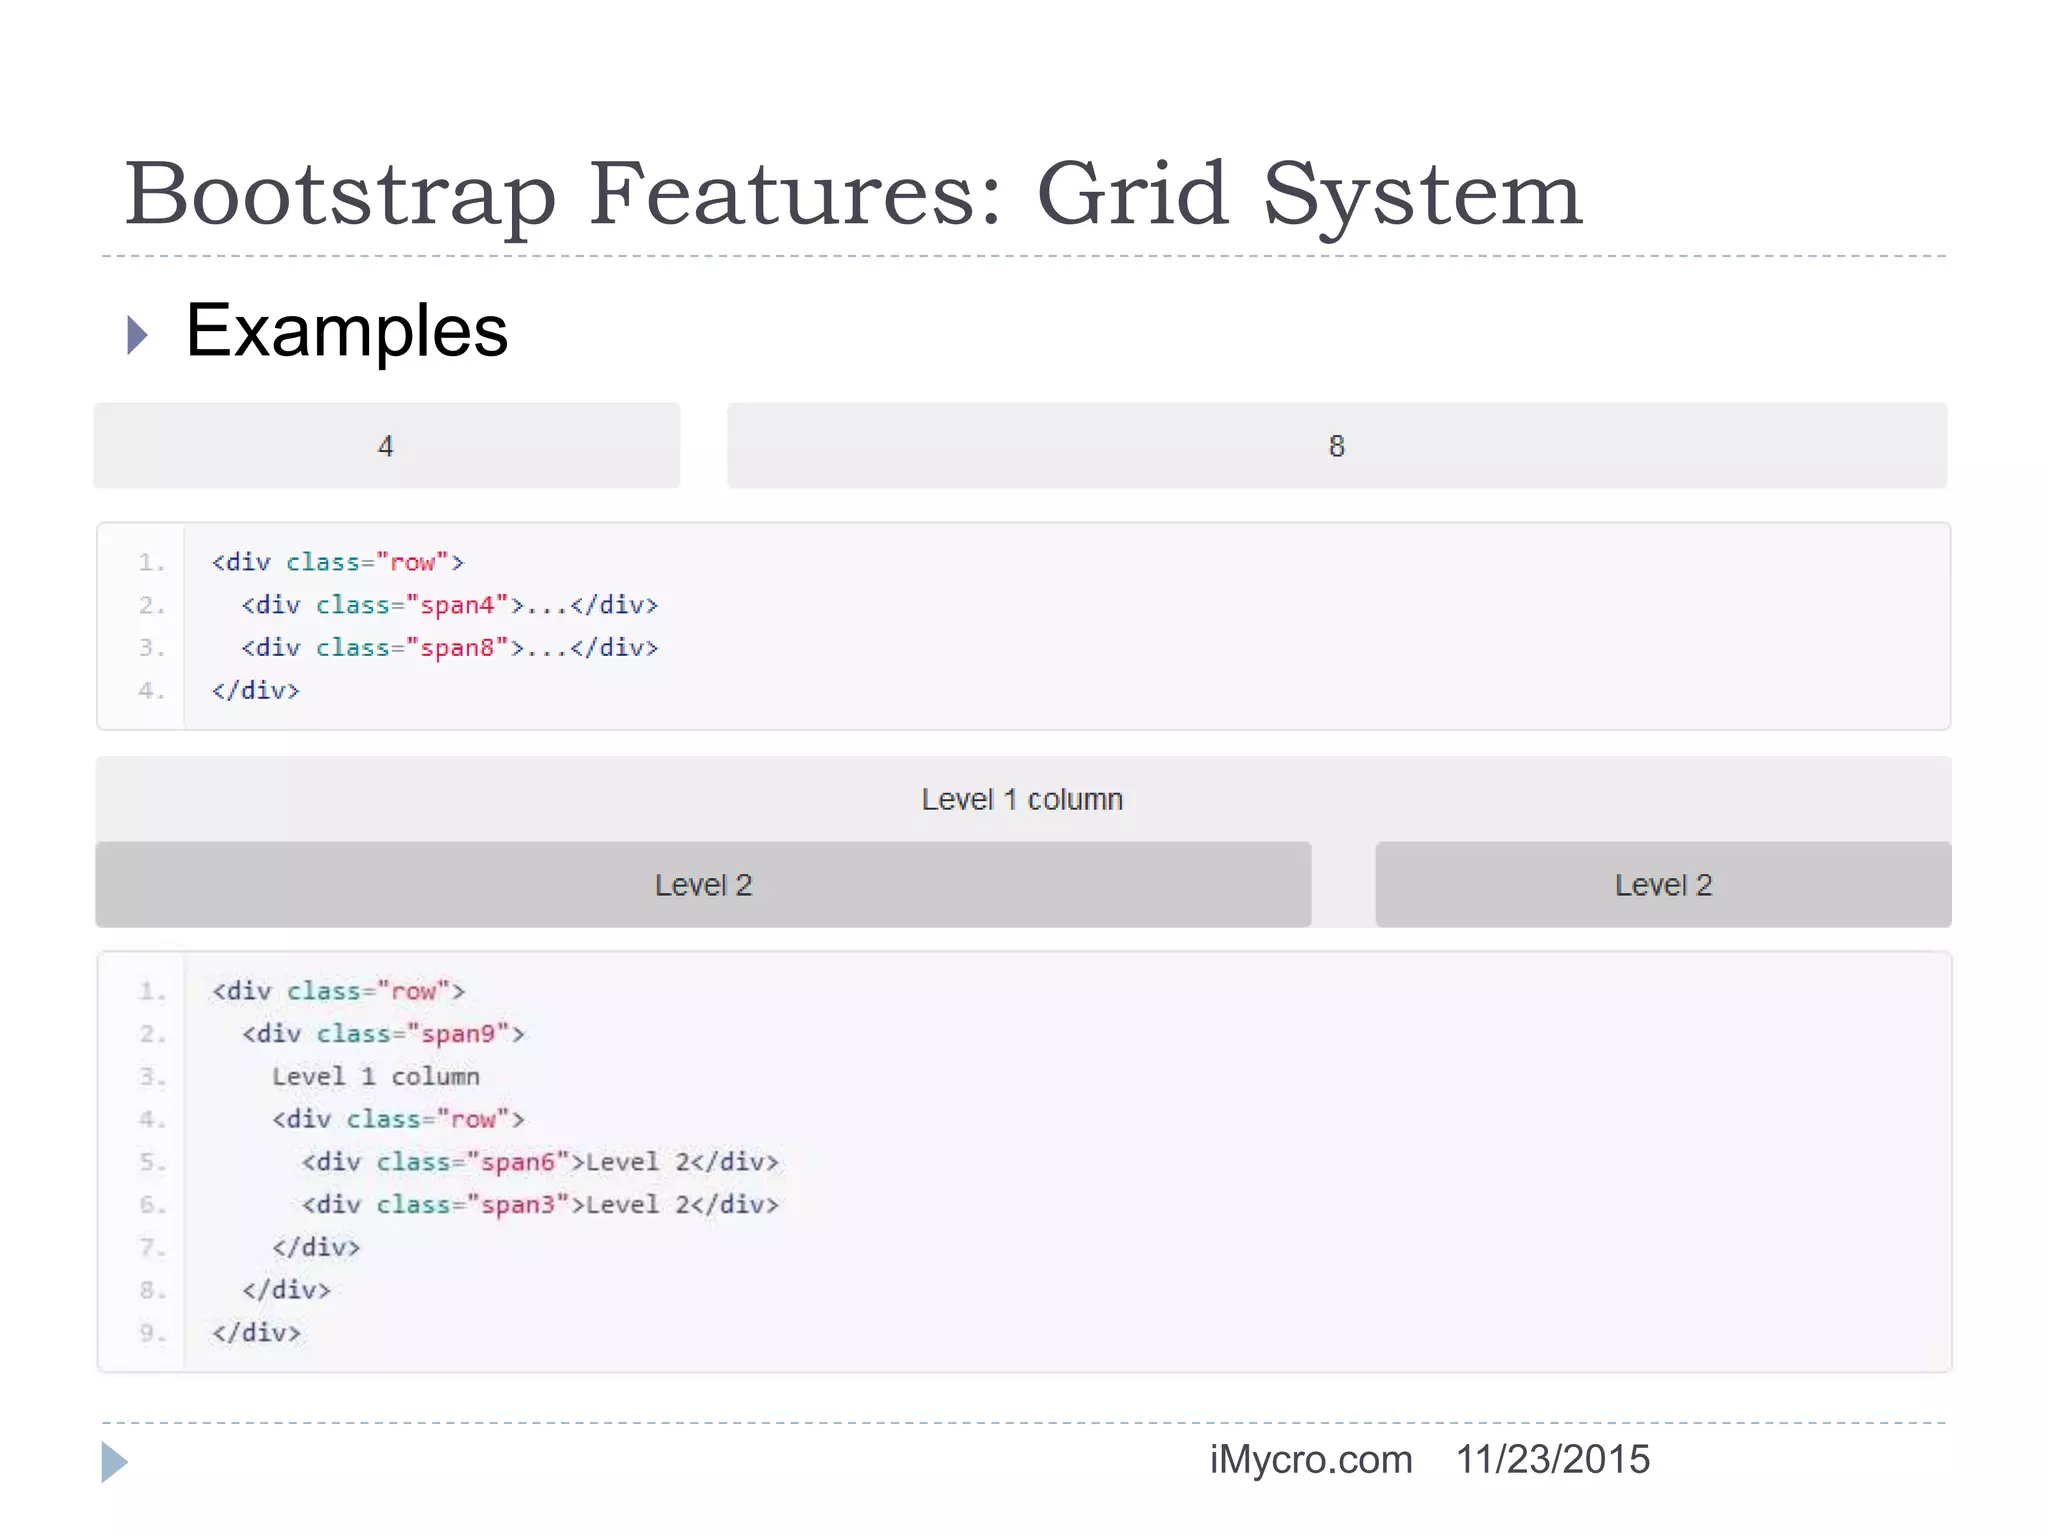Click line number 1. in second code block
Image resolution: width=2048 pixels, height=1536 pixels.
pyautogui.click(x=152, y=991)
